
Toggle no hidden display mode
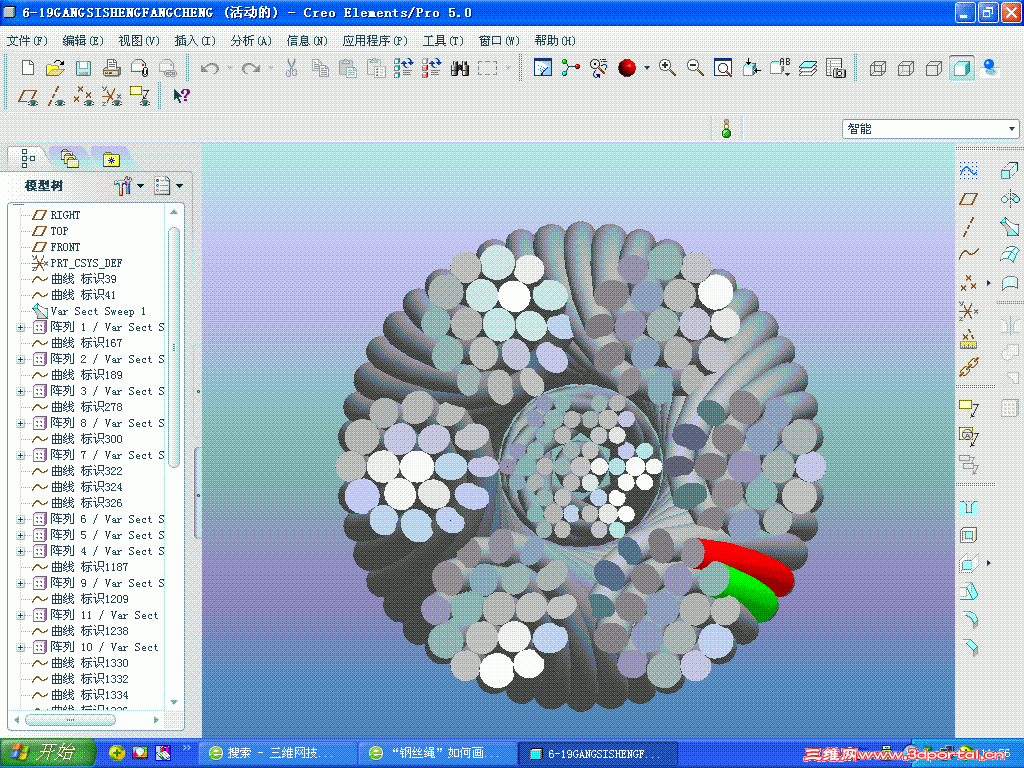click(x=934, y=68)
